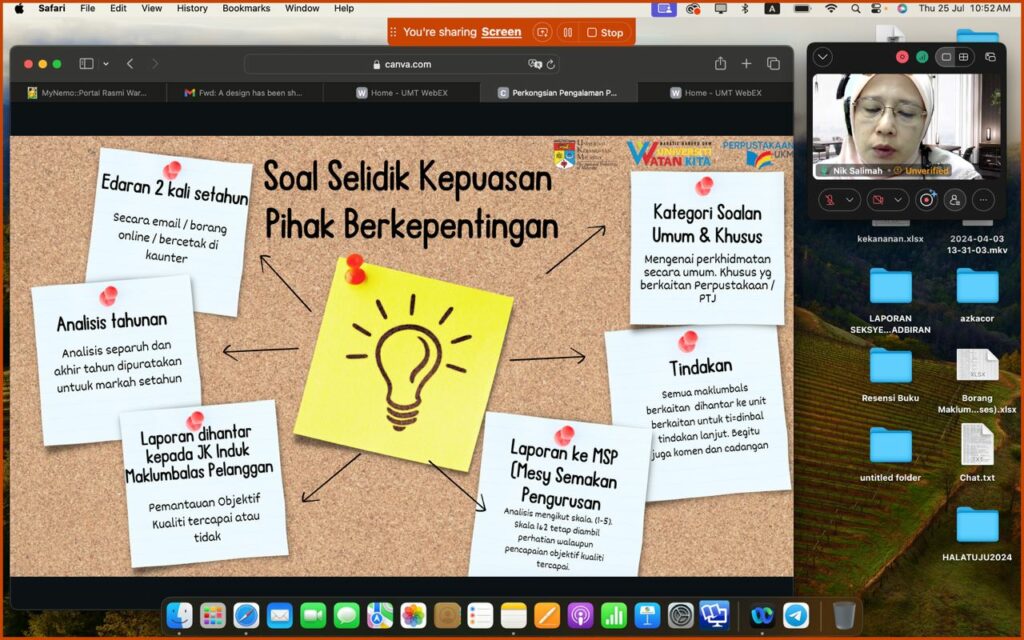The image size is (1024, 640).
Task: Open Telegram from the Dock
Action: tap(796, 615)
